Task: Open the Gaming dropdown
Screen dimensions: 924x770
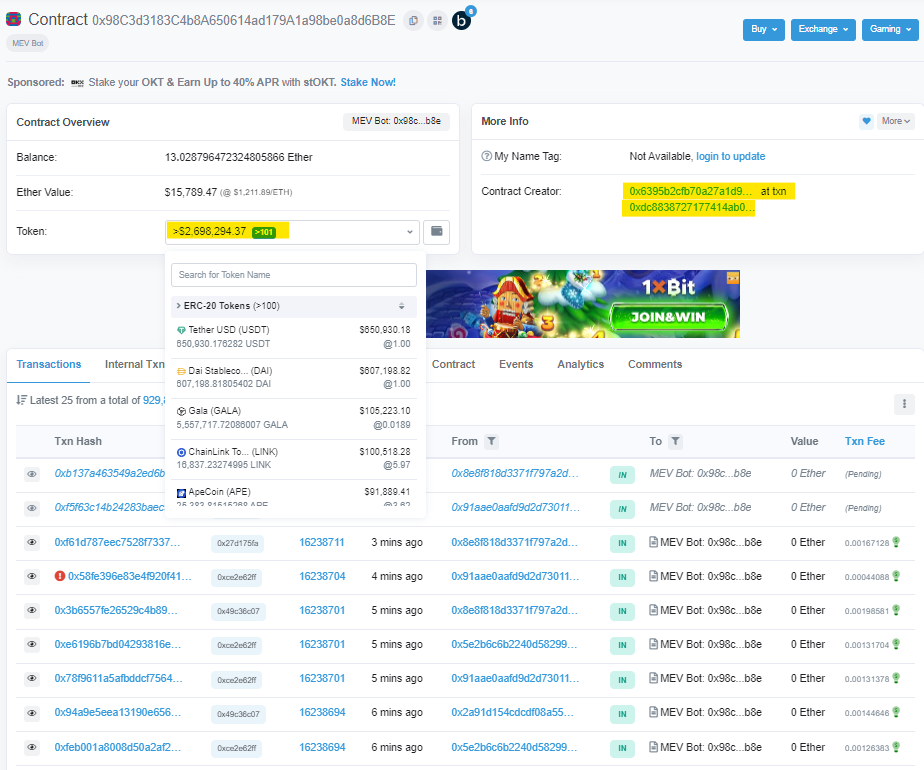Action: tap(890, 29)
